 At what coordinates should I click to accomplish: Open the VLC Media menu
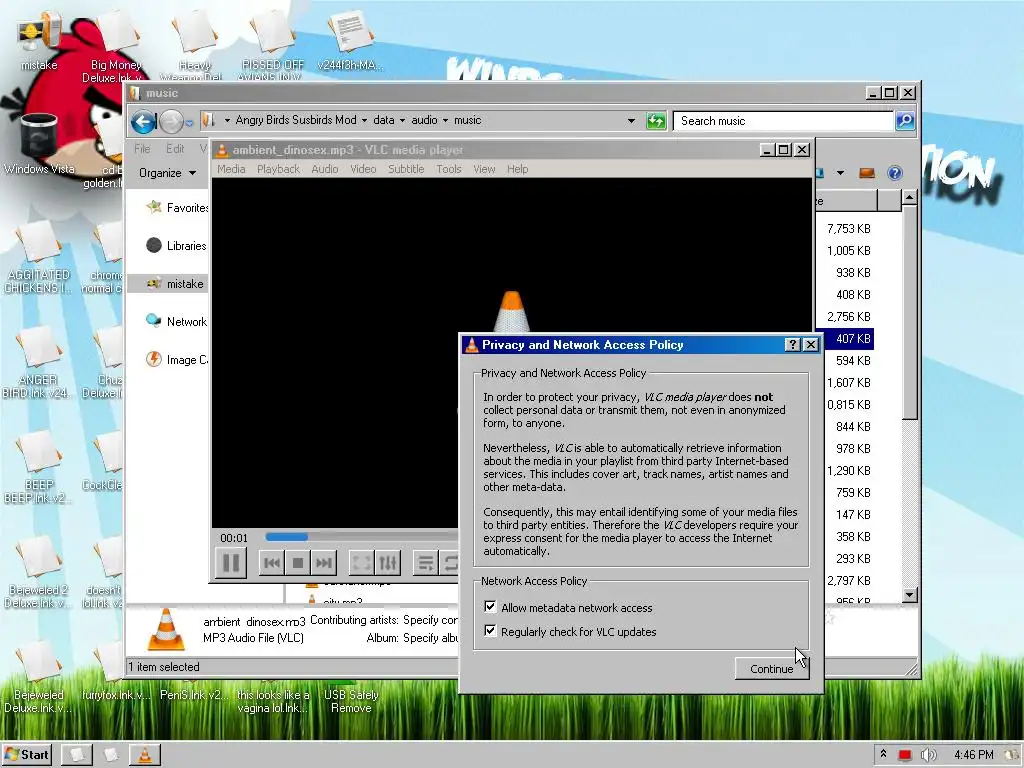coord(231,169)
